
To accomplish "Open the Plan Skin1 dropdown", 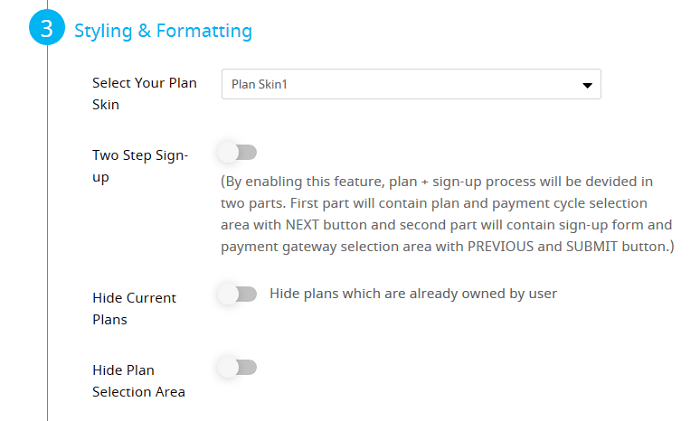I will point(411,84).
